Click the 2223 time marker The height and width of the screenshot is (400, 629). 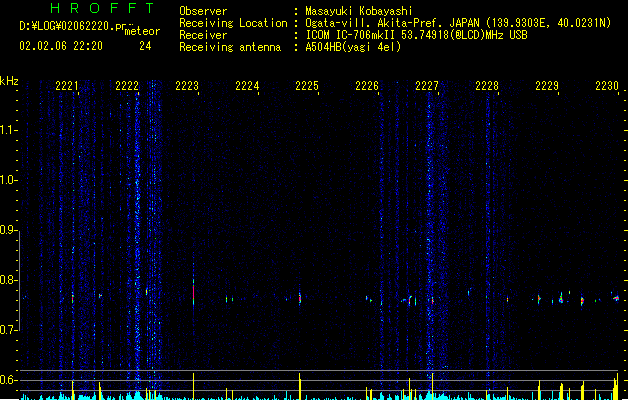point(187,86)
